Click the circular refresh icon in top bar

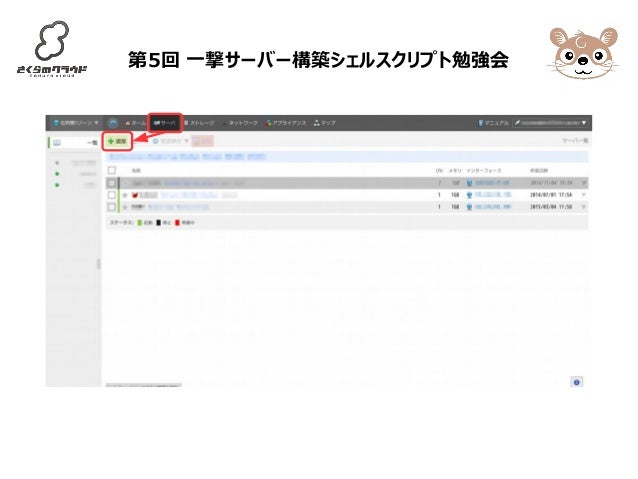[113, 123]
